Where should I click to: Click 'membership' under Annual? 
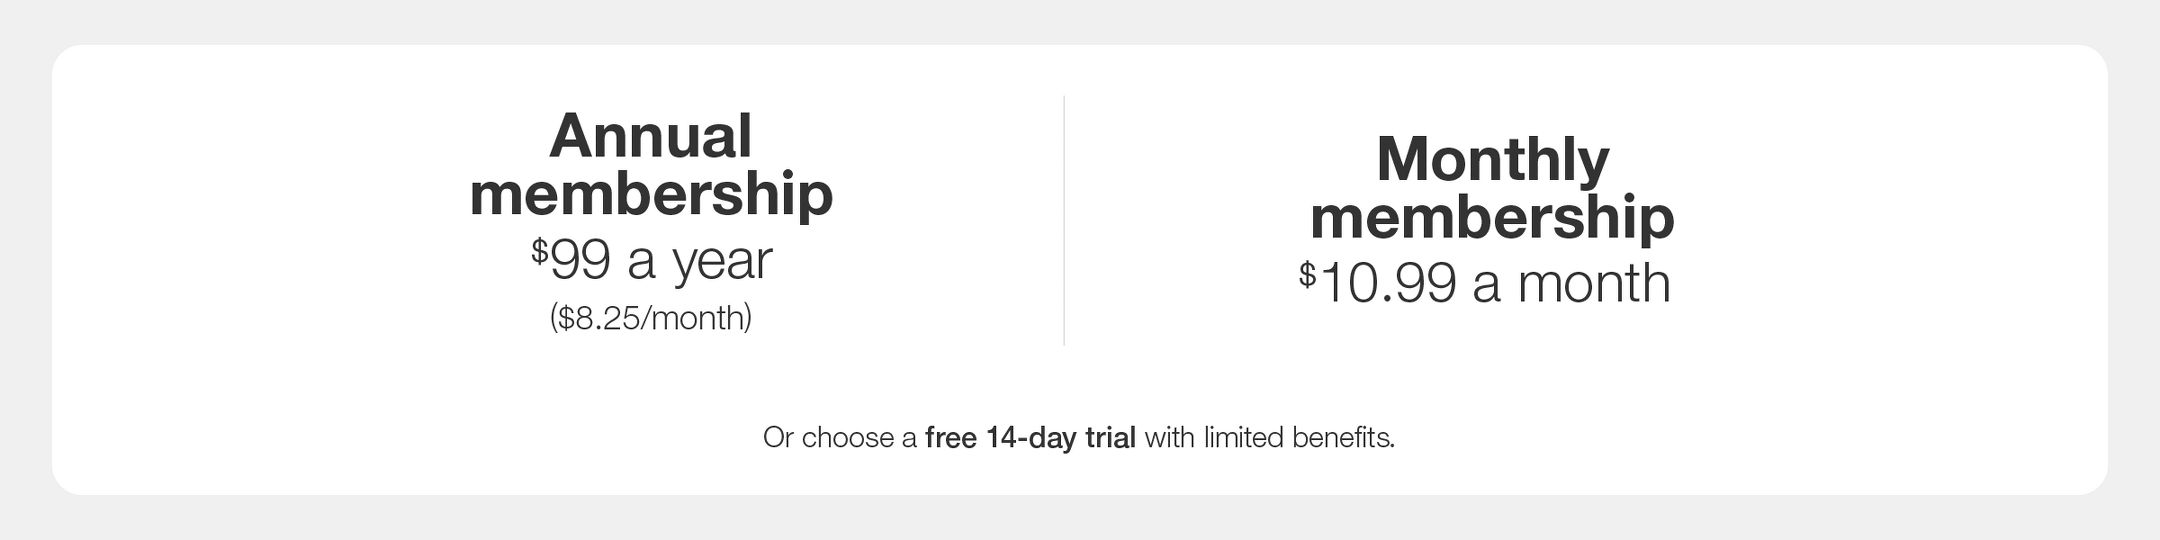point(651,194)
